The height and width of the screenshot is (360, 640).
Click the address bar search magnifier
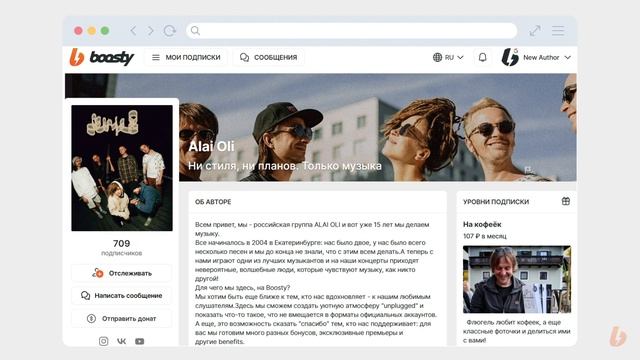pyautogui.click(x=196, y=31)
